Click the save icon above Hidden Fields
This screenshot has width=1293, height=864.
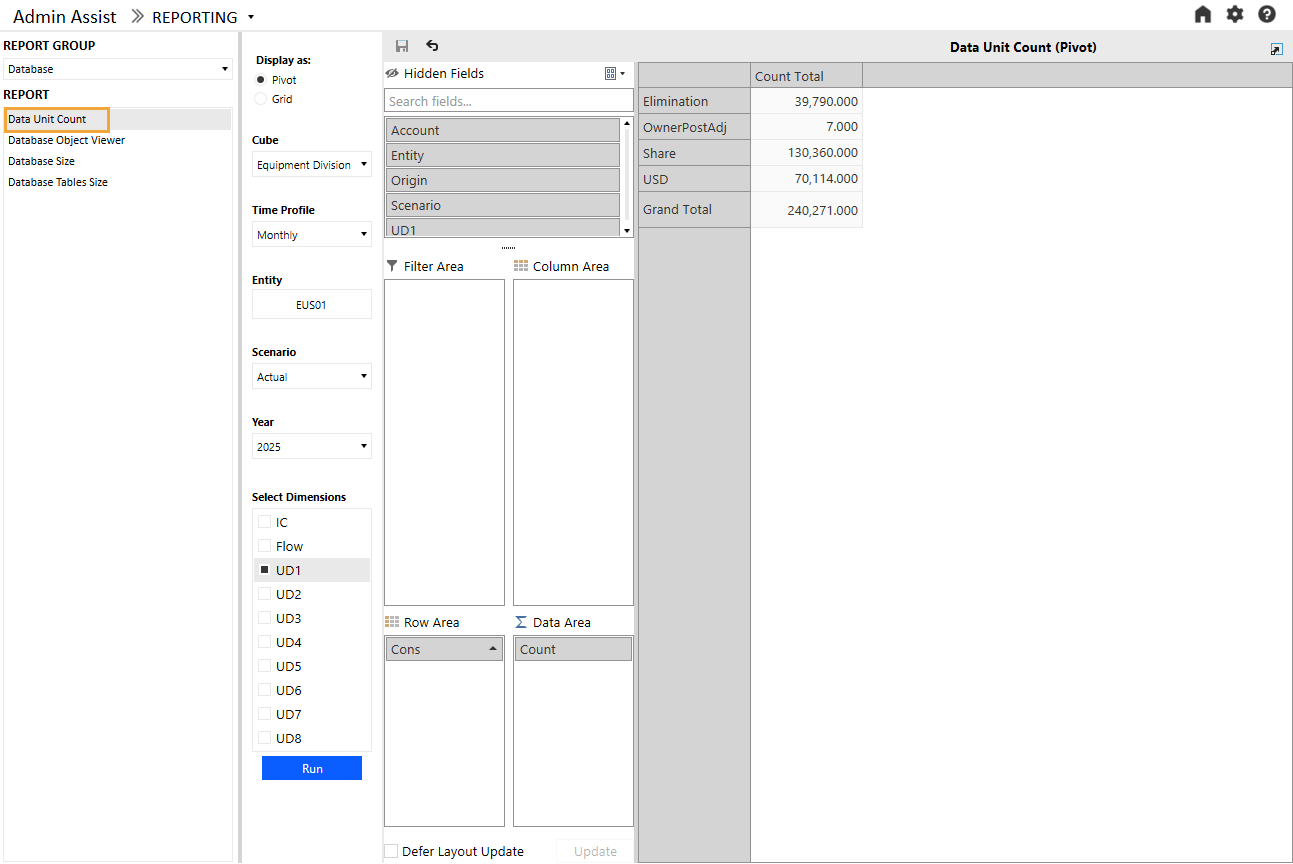402,46
